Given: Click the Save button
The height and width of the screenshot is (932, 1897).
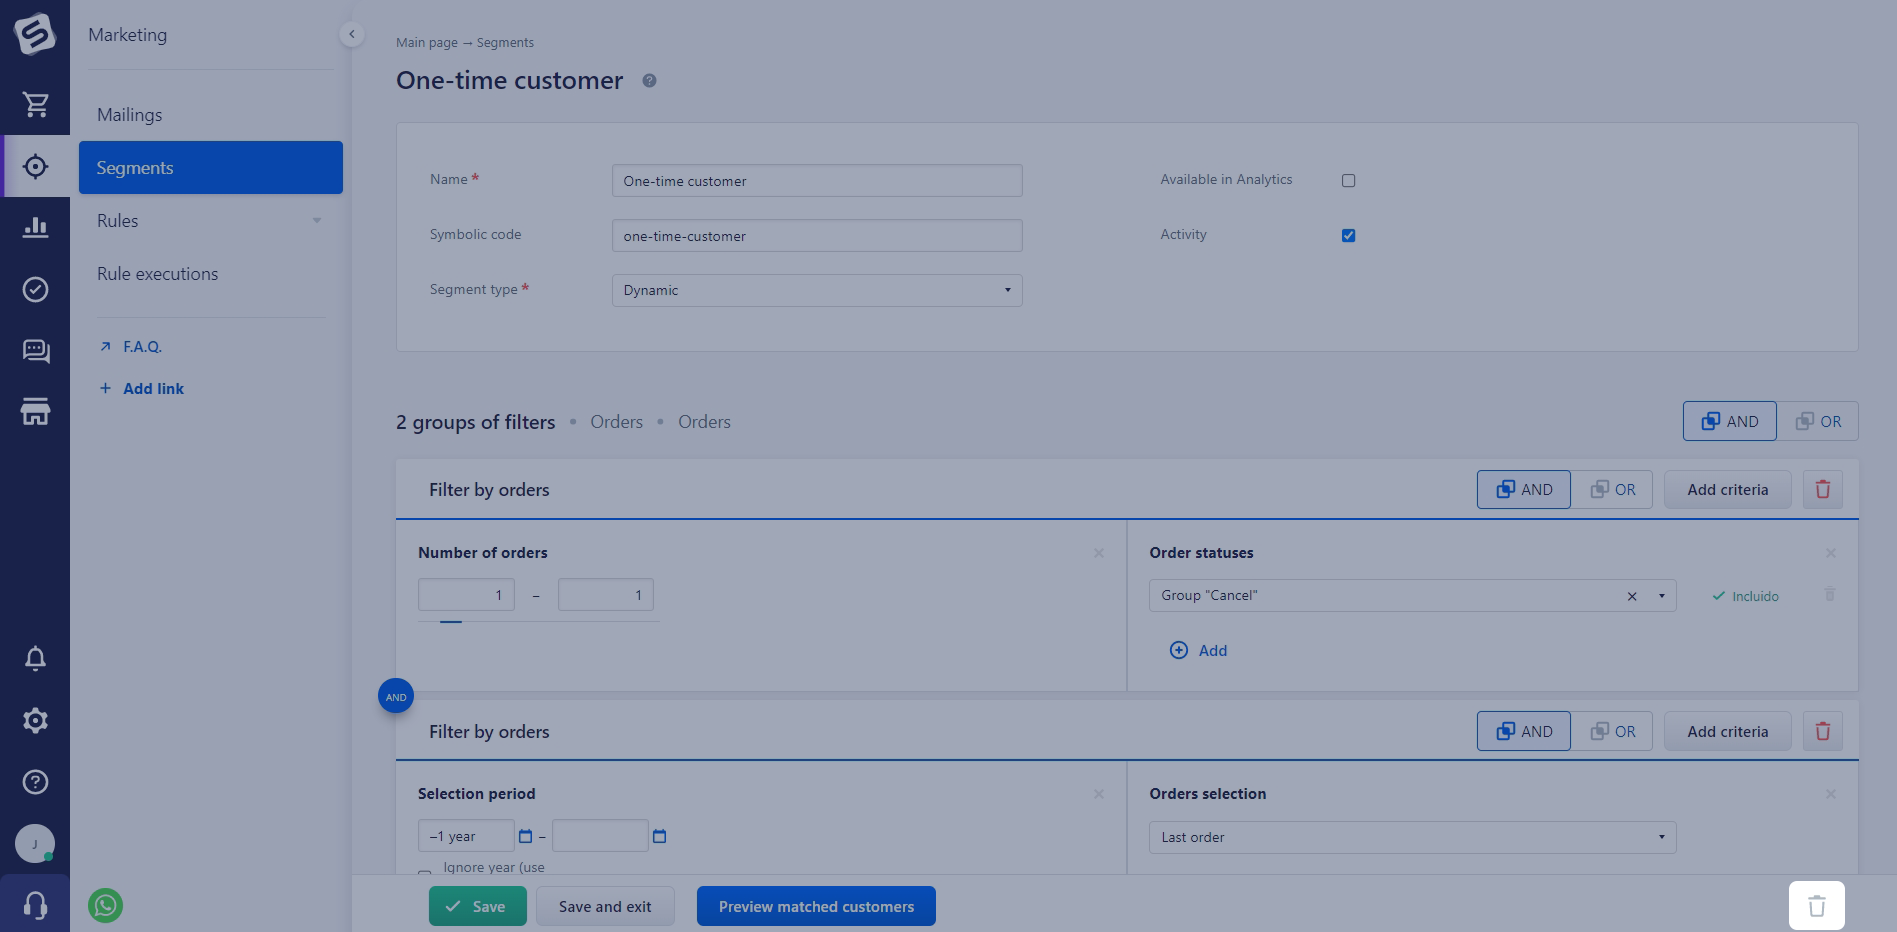Looking at the screenshot, I should [x=478, y=906].
